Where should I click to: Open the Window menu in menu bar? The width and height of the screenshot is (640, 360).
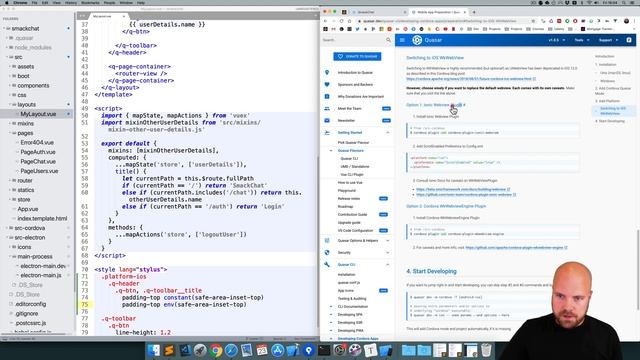pos(126,2)
